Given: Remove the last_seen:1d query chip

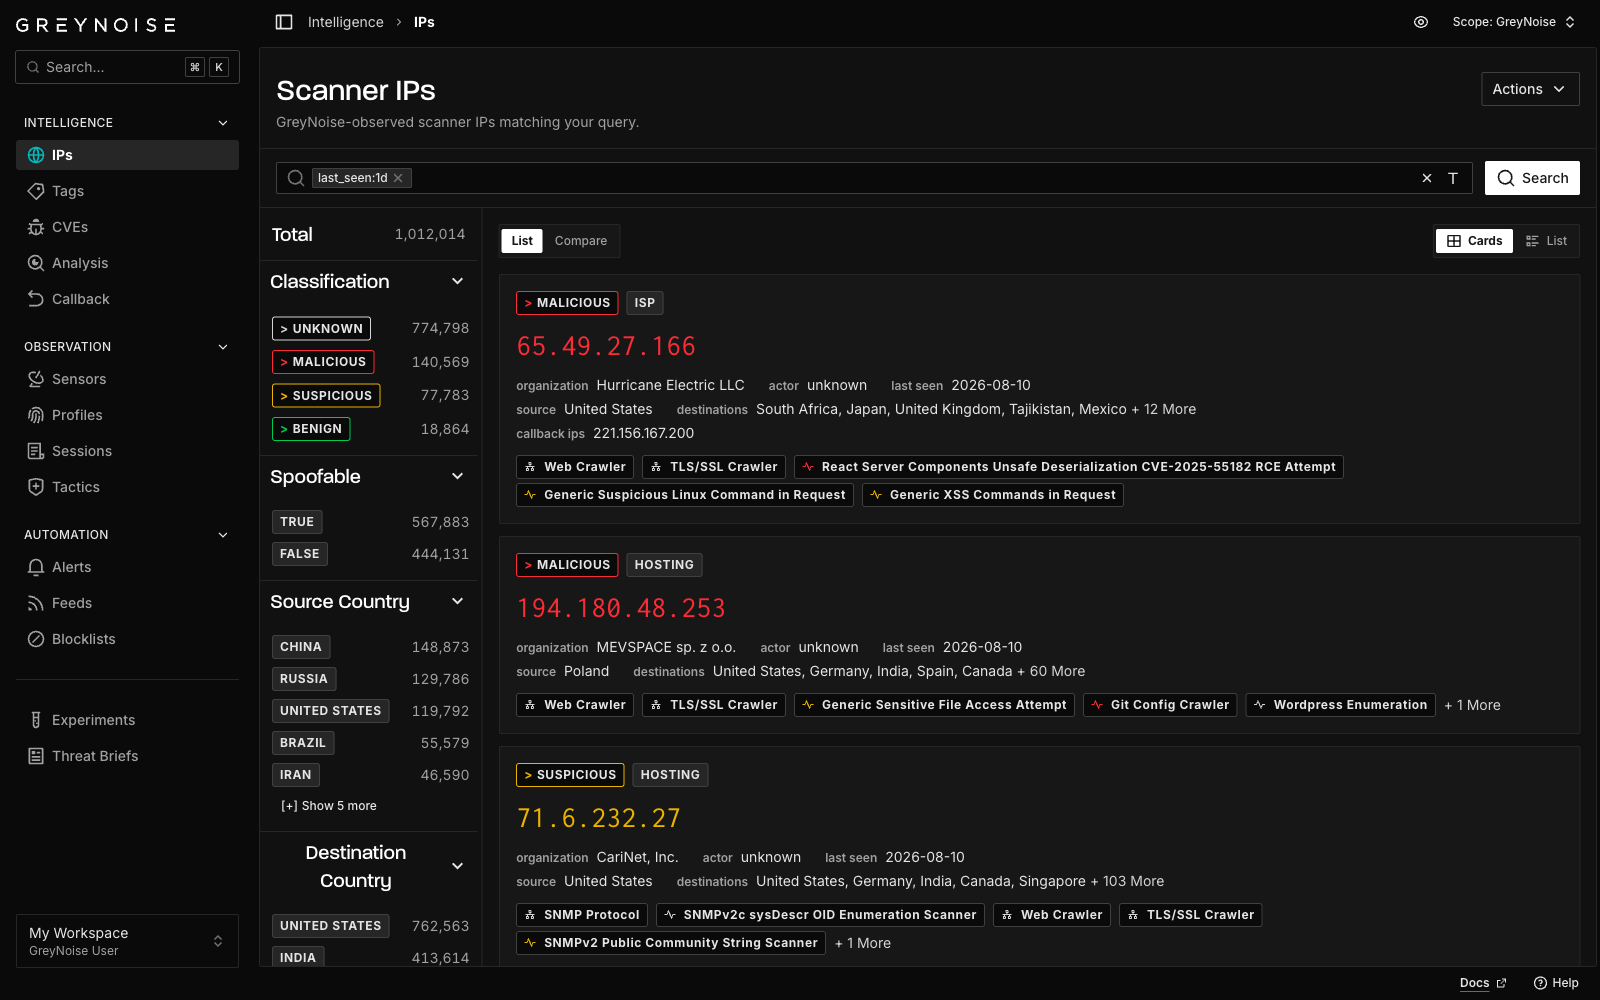Looking at the screenshot, I should pos(398,178).
